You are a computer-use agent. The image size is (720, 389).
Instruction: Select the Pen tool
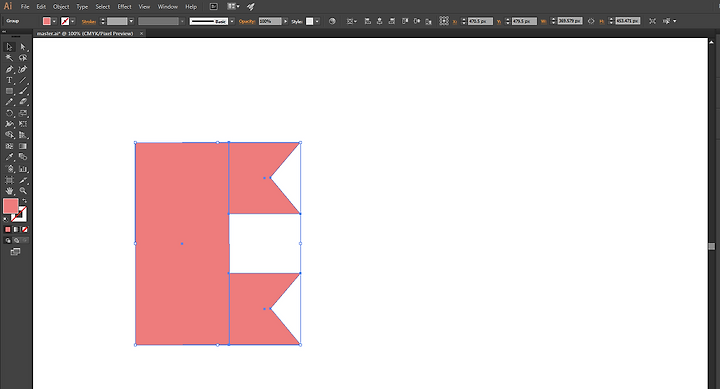pyautogui.click(x=9, y=69)
